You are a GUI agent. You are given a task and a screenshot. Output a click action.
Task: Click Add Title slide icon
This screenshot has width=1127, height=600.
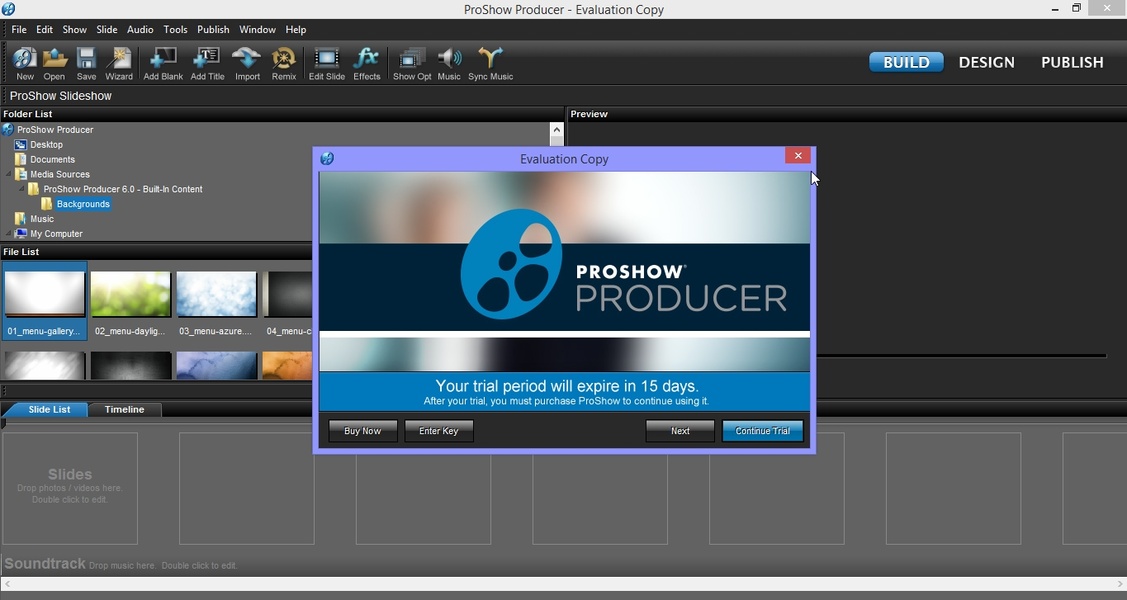(x=207, y=63)
